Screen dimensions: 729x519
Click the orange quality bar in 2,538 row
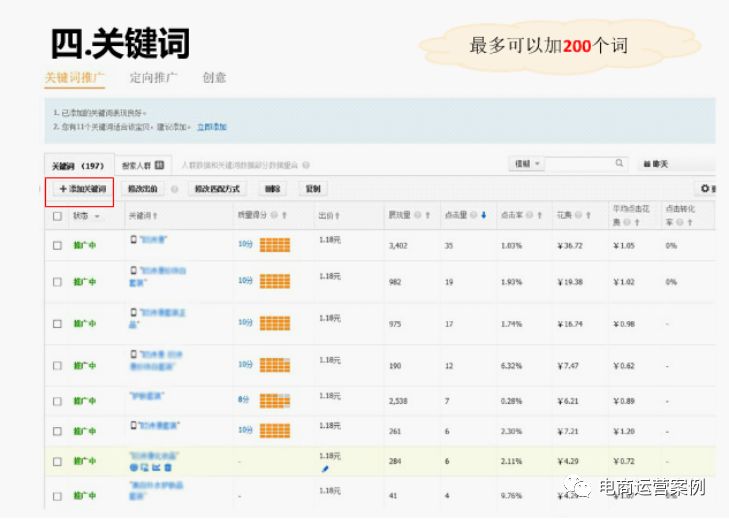[275, 401]
